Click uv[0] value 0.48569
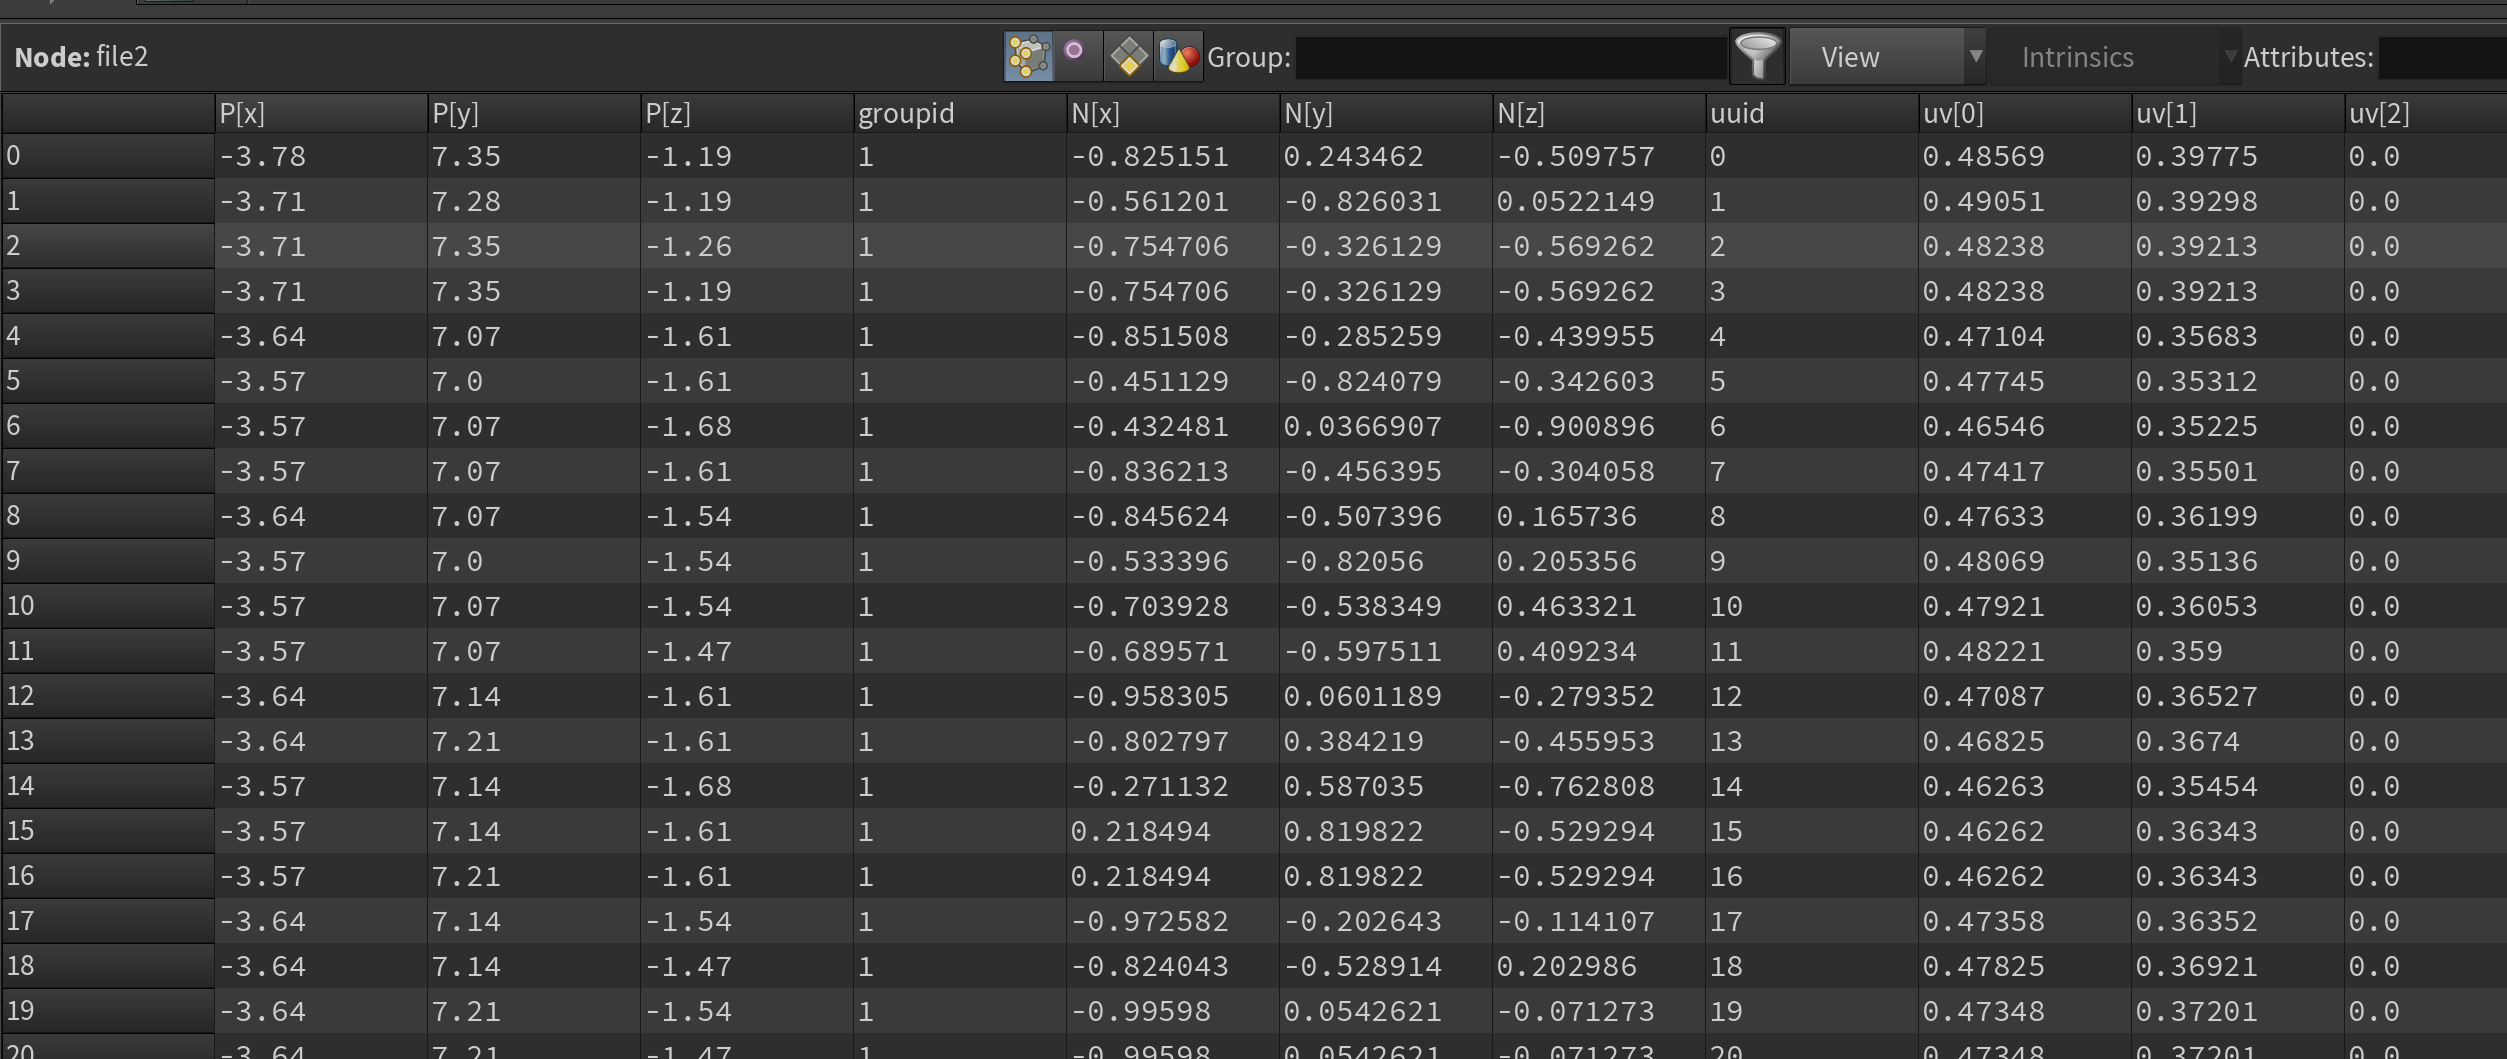This screenshot has height=1059, width=2507. (x=1984, y=157)
